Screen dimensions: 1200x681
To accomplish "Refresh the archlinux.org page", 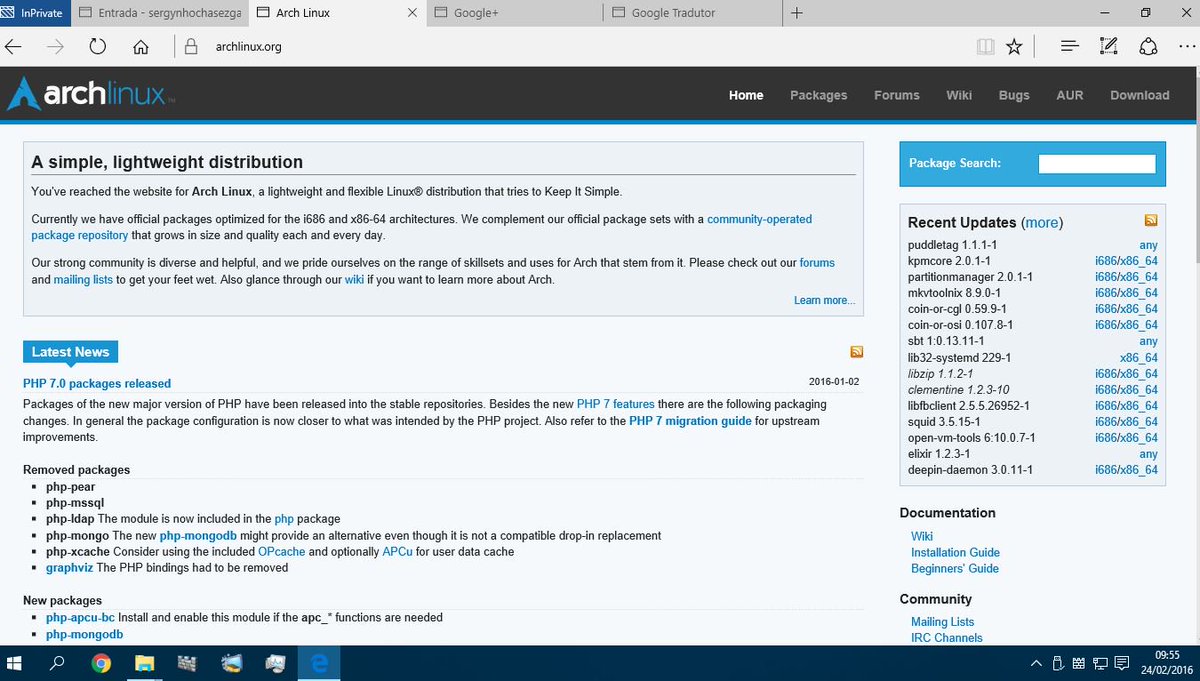I will point(97,47).
